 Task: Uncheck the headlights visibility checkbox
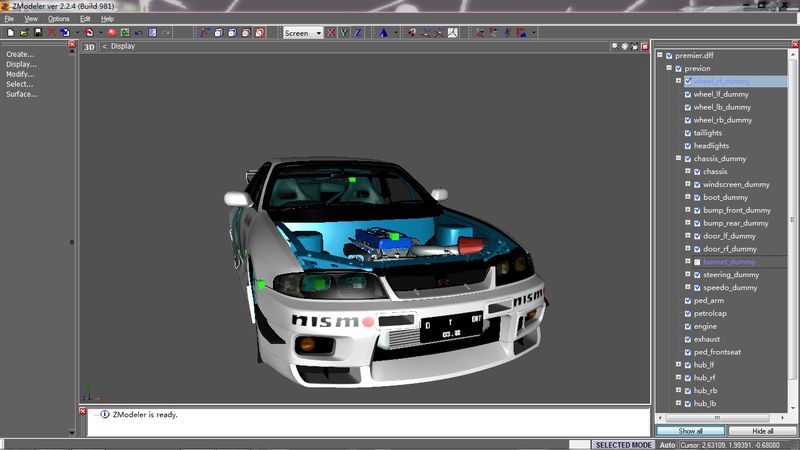click(x=688, y=146)
